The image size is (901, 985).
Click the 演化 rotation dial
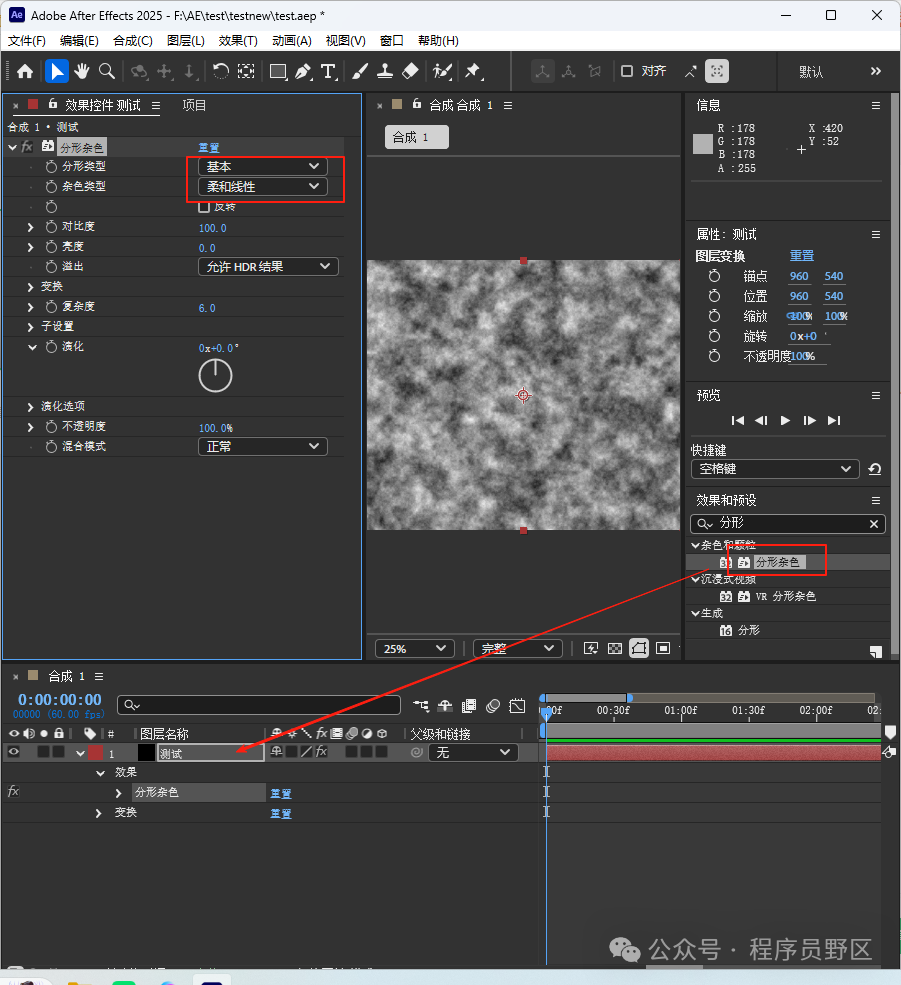(x=216, y=376)
